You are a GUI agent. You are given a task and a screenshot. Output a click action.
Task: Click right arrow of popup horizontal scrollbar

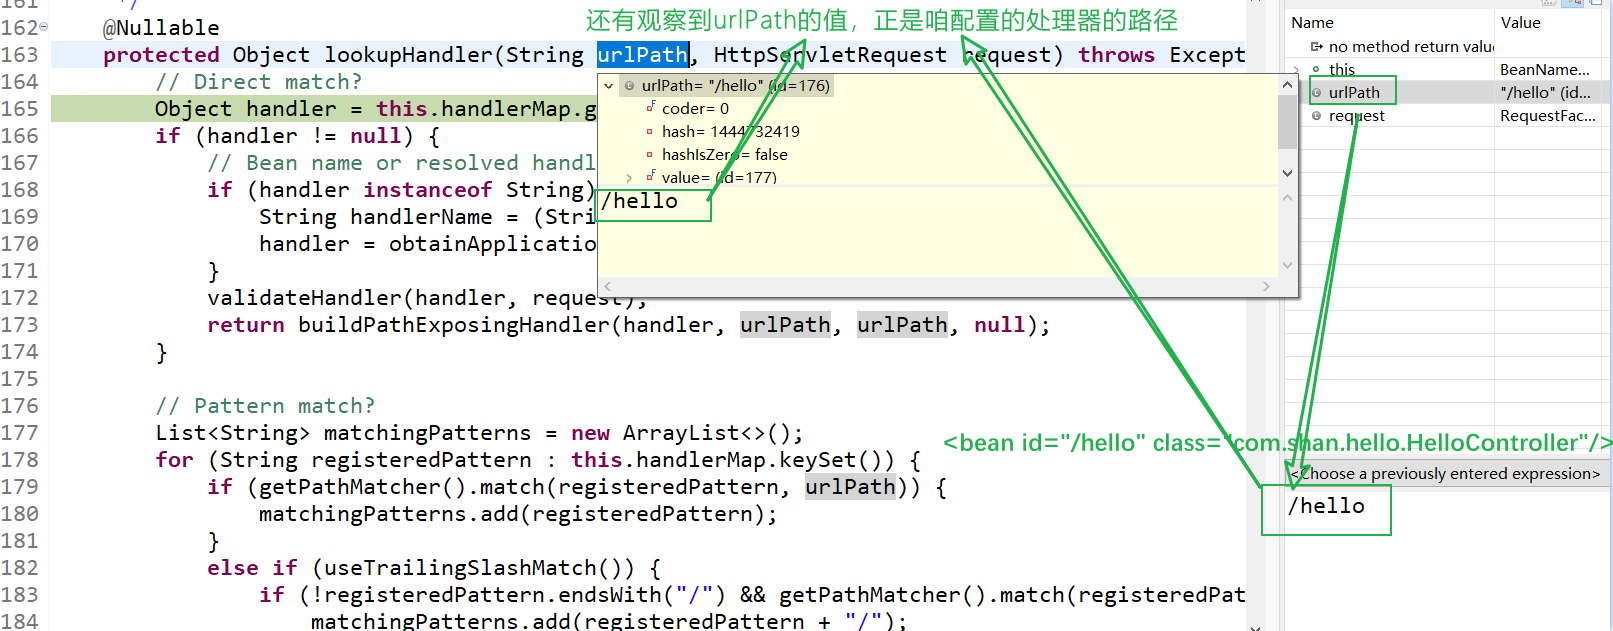1266,286
